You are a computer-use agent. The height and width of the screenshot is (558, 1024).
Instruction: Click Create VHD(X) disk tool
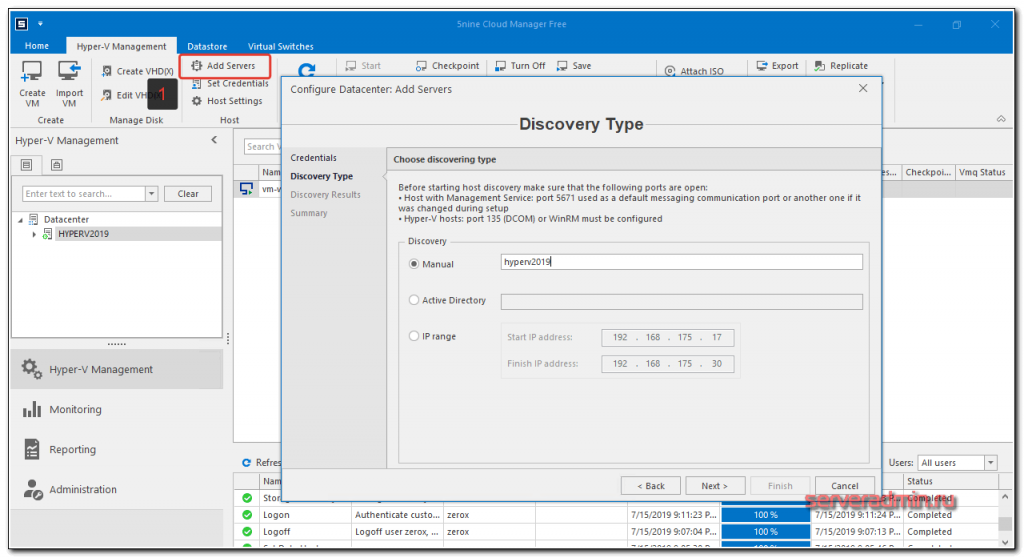click(137, 71)
